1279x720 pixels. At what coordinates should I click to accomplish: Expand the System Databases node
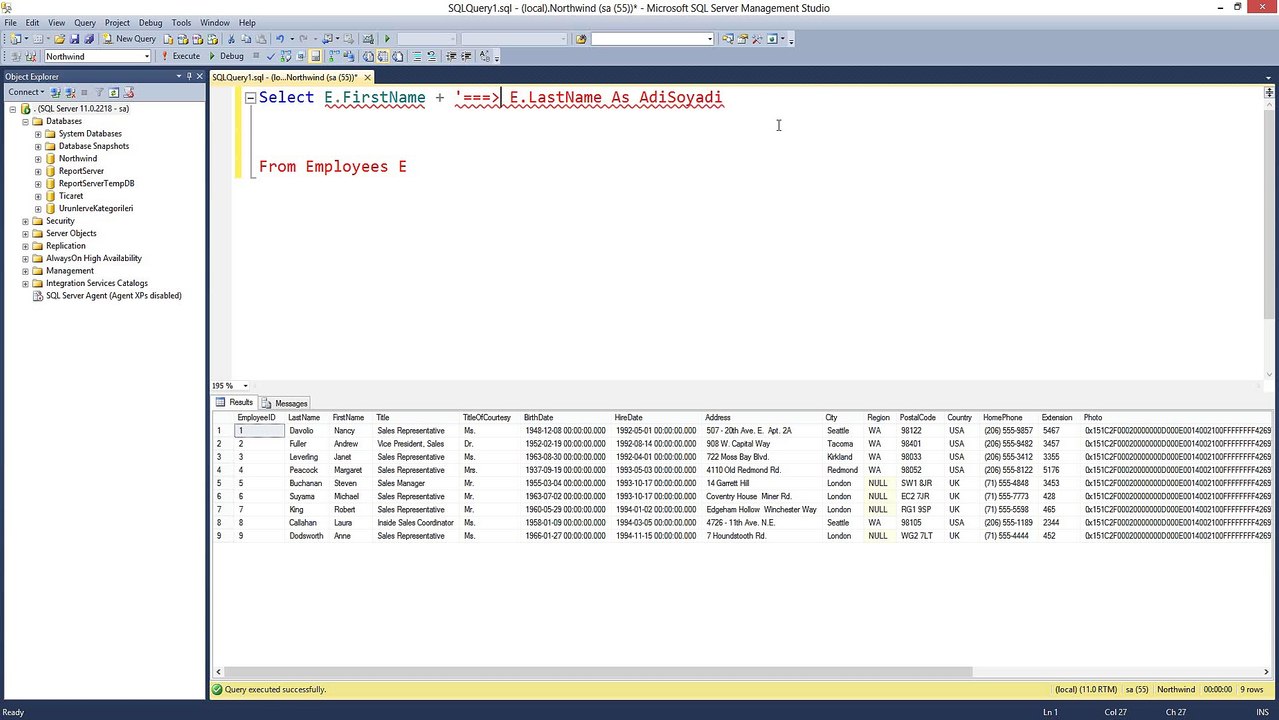38,134
